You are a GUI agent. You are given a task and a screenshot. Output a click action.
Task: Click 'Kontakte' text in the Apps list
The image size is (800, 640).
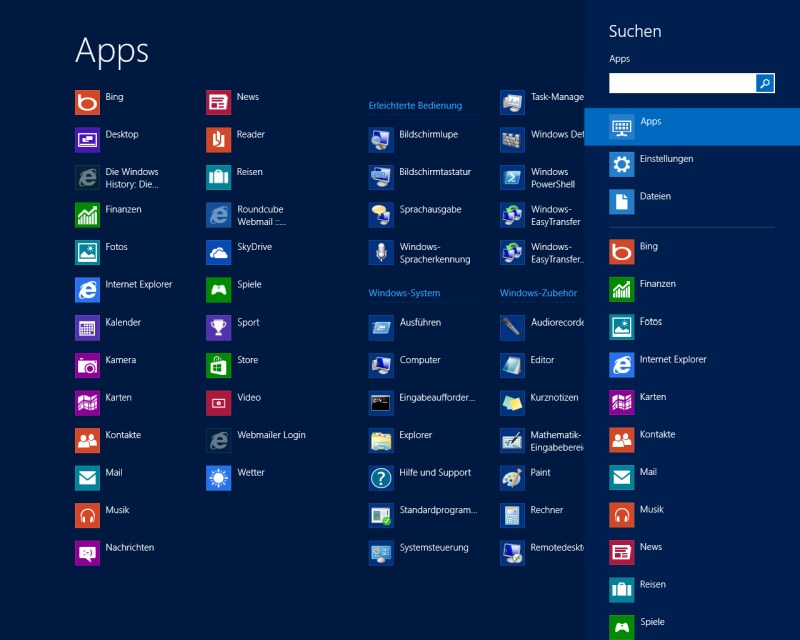[123, 435]
